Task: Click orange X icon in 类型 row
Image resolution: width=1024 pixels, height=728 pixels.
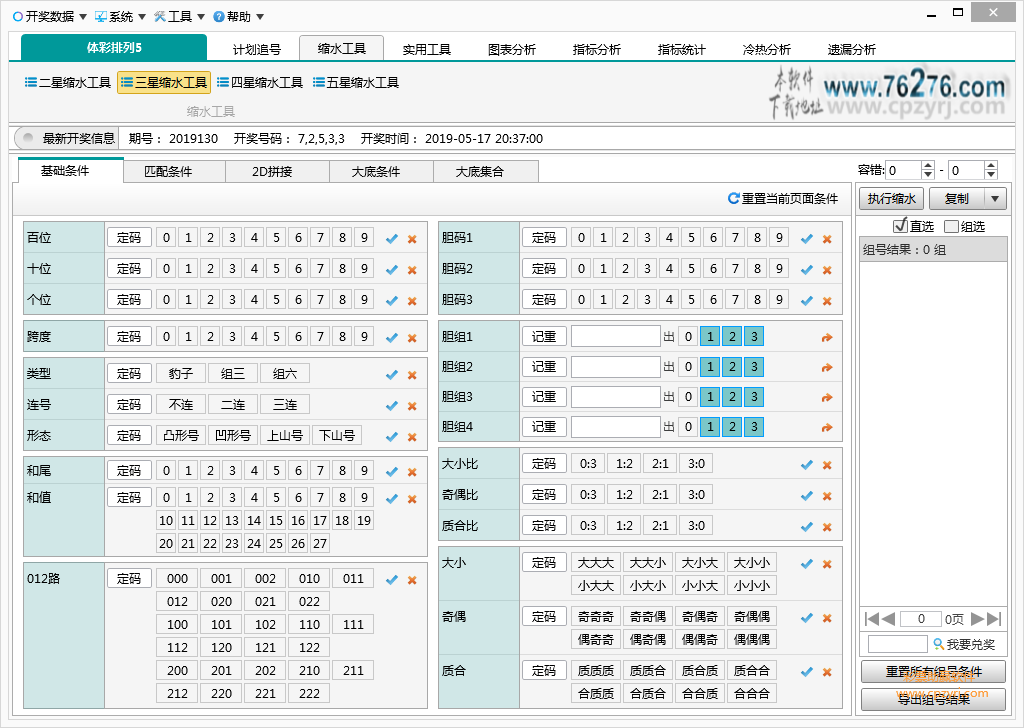Action: (412, 375)
